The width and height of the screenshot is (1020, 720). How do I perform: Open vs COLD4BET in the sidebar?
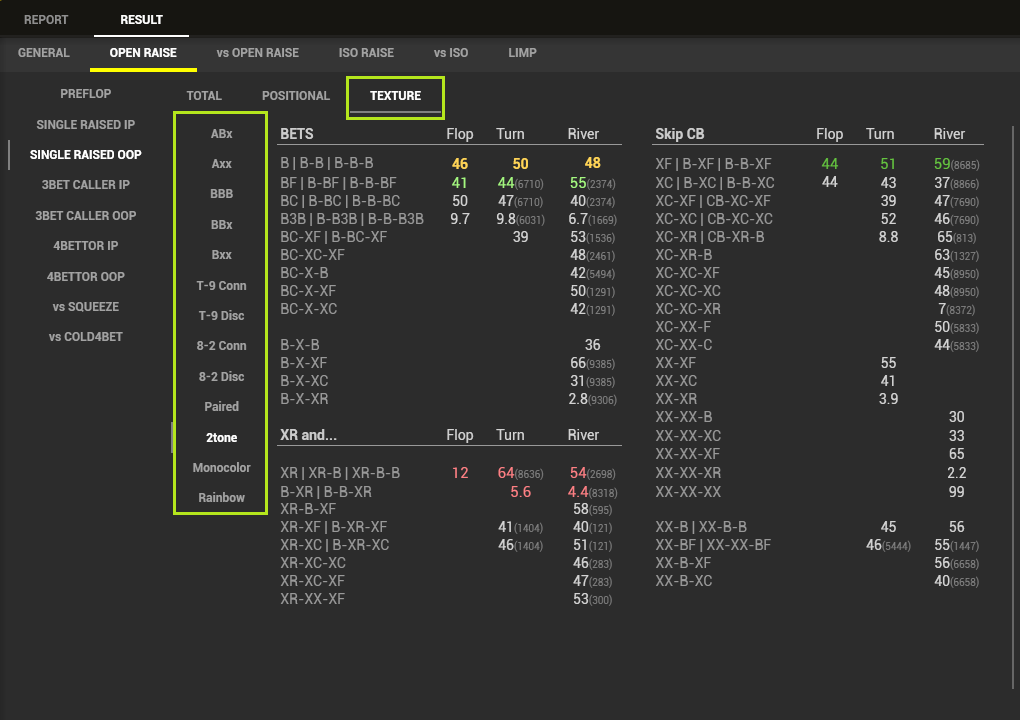tap(85, 337)
